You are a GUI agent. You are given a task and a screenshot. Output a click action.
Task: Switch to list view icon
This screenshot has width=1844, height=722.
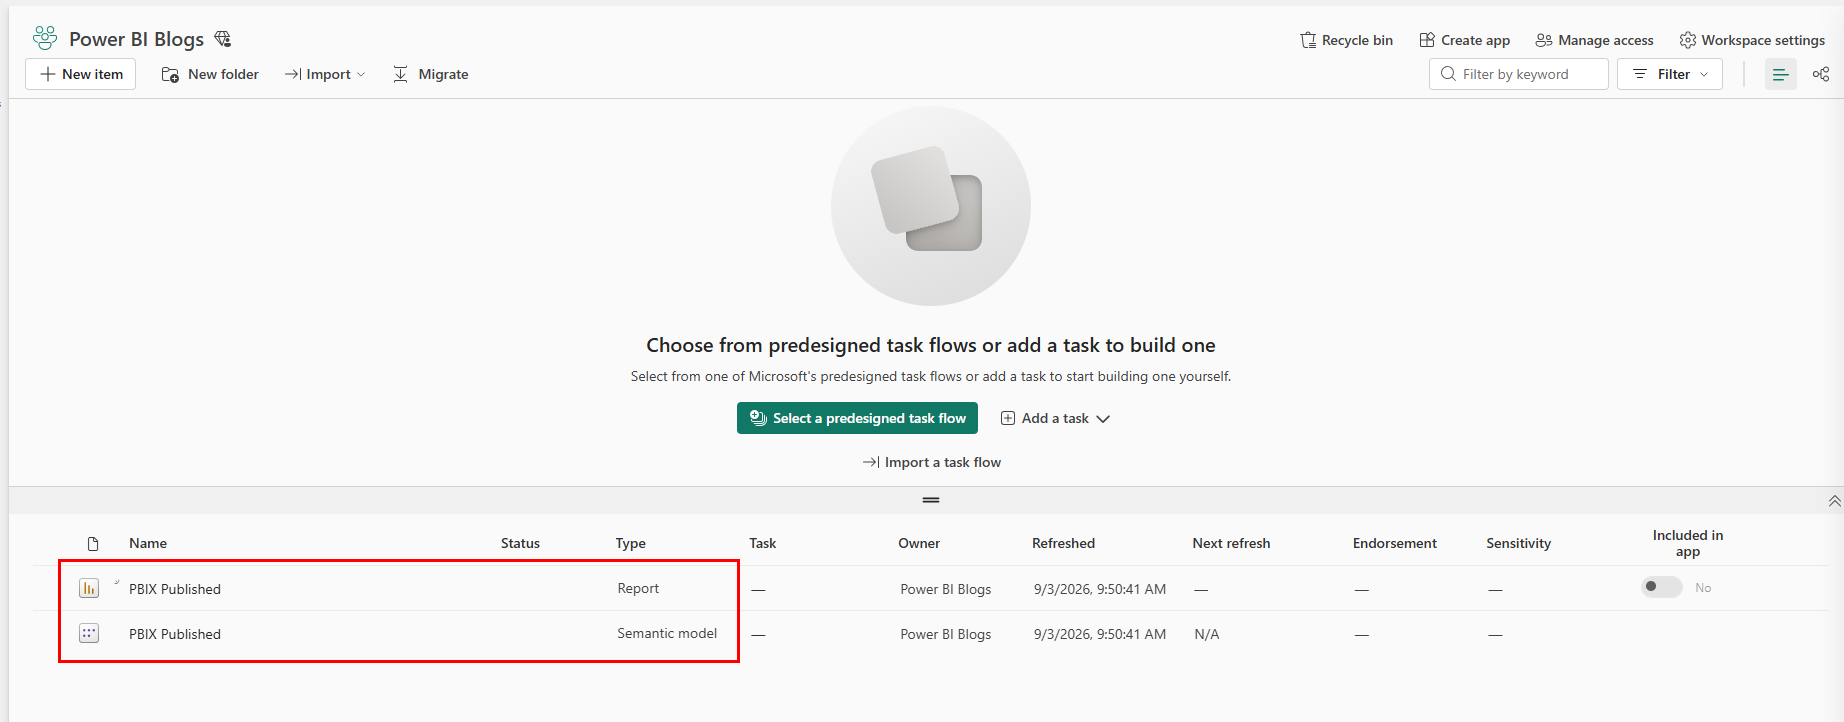(1780, 74)
